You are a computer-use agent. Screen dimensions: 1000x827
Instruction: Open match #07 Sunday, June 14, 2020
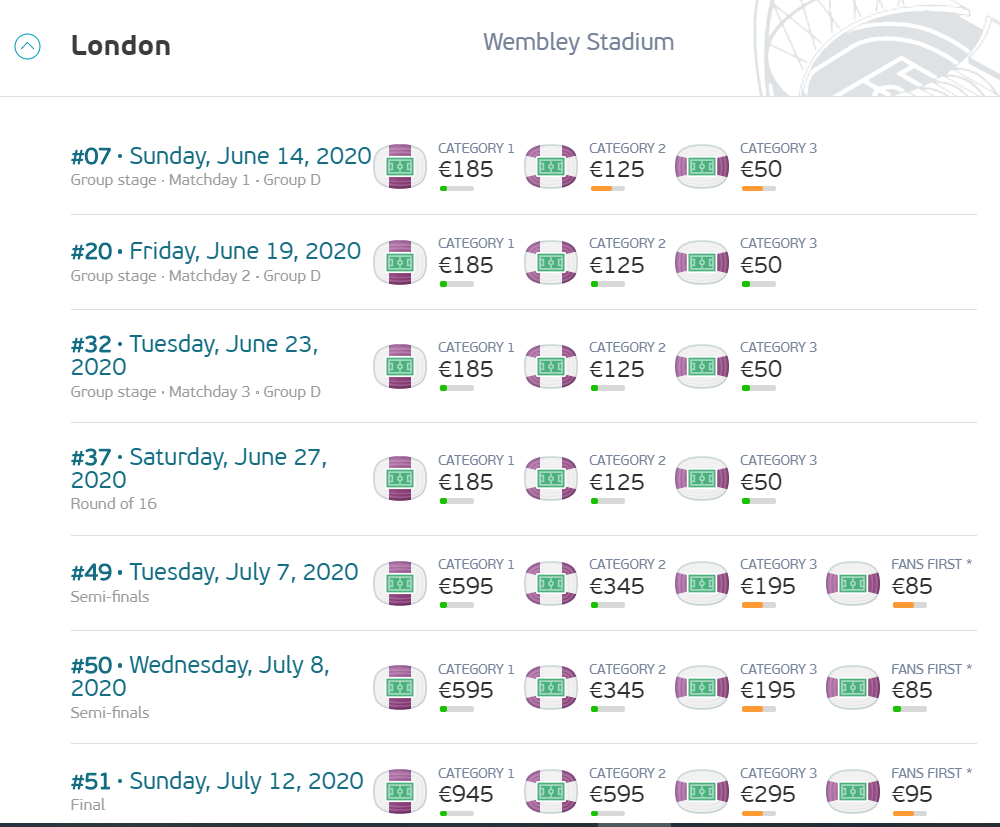pyautogui.click(x=221, y=156)
